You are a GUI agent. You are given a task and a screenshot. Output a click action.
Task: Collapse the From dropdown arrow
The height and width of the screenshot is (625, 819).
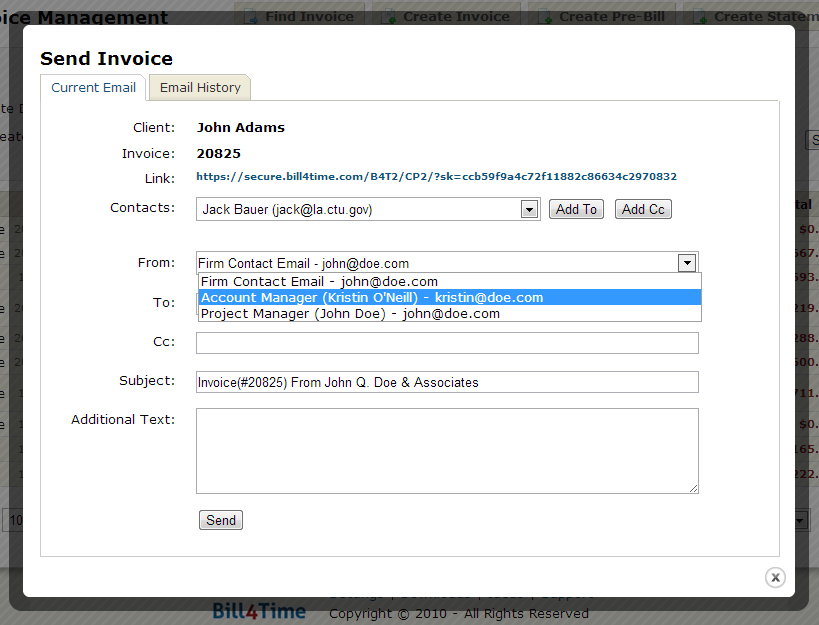click(x=687, y=263)
